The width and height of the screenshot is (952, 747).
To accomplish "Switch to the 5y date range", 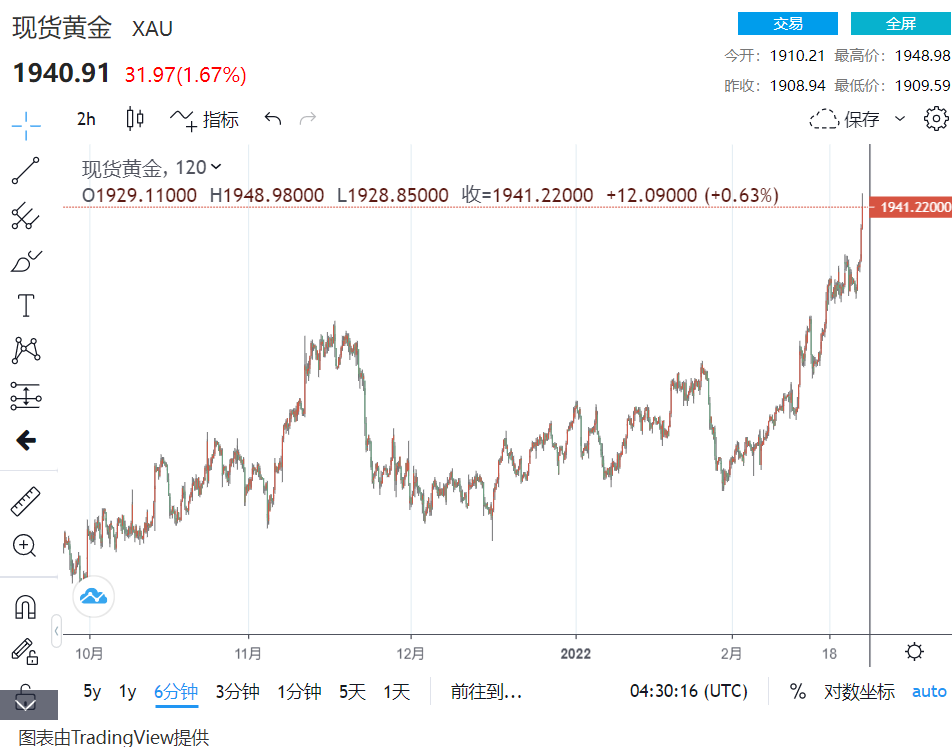I will click(x=92, y=691).
